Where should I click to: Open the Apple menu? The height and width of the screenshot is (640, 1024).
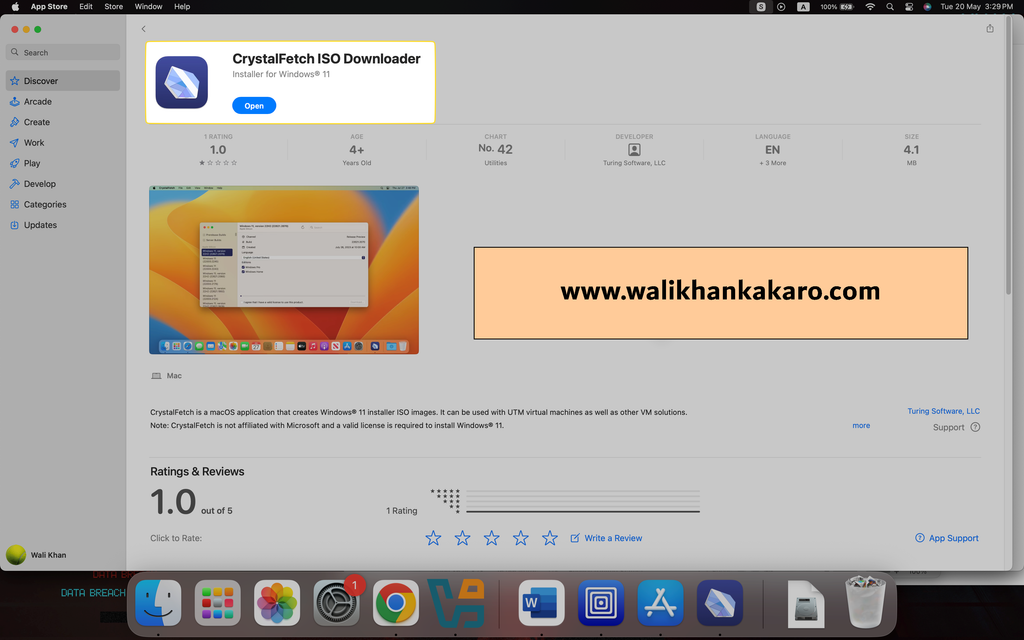pos(15,7)
